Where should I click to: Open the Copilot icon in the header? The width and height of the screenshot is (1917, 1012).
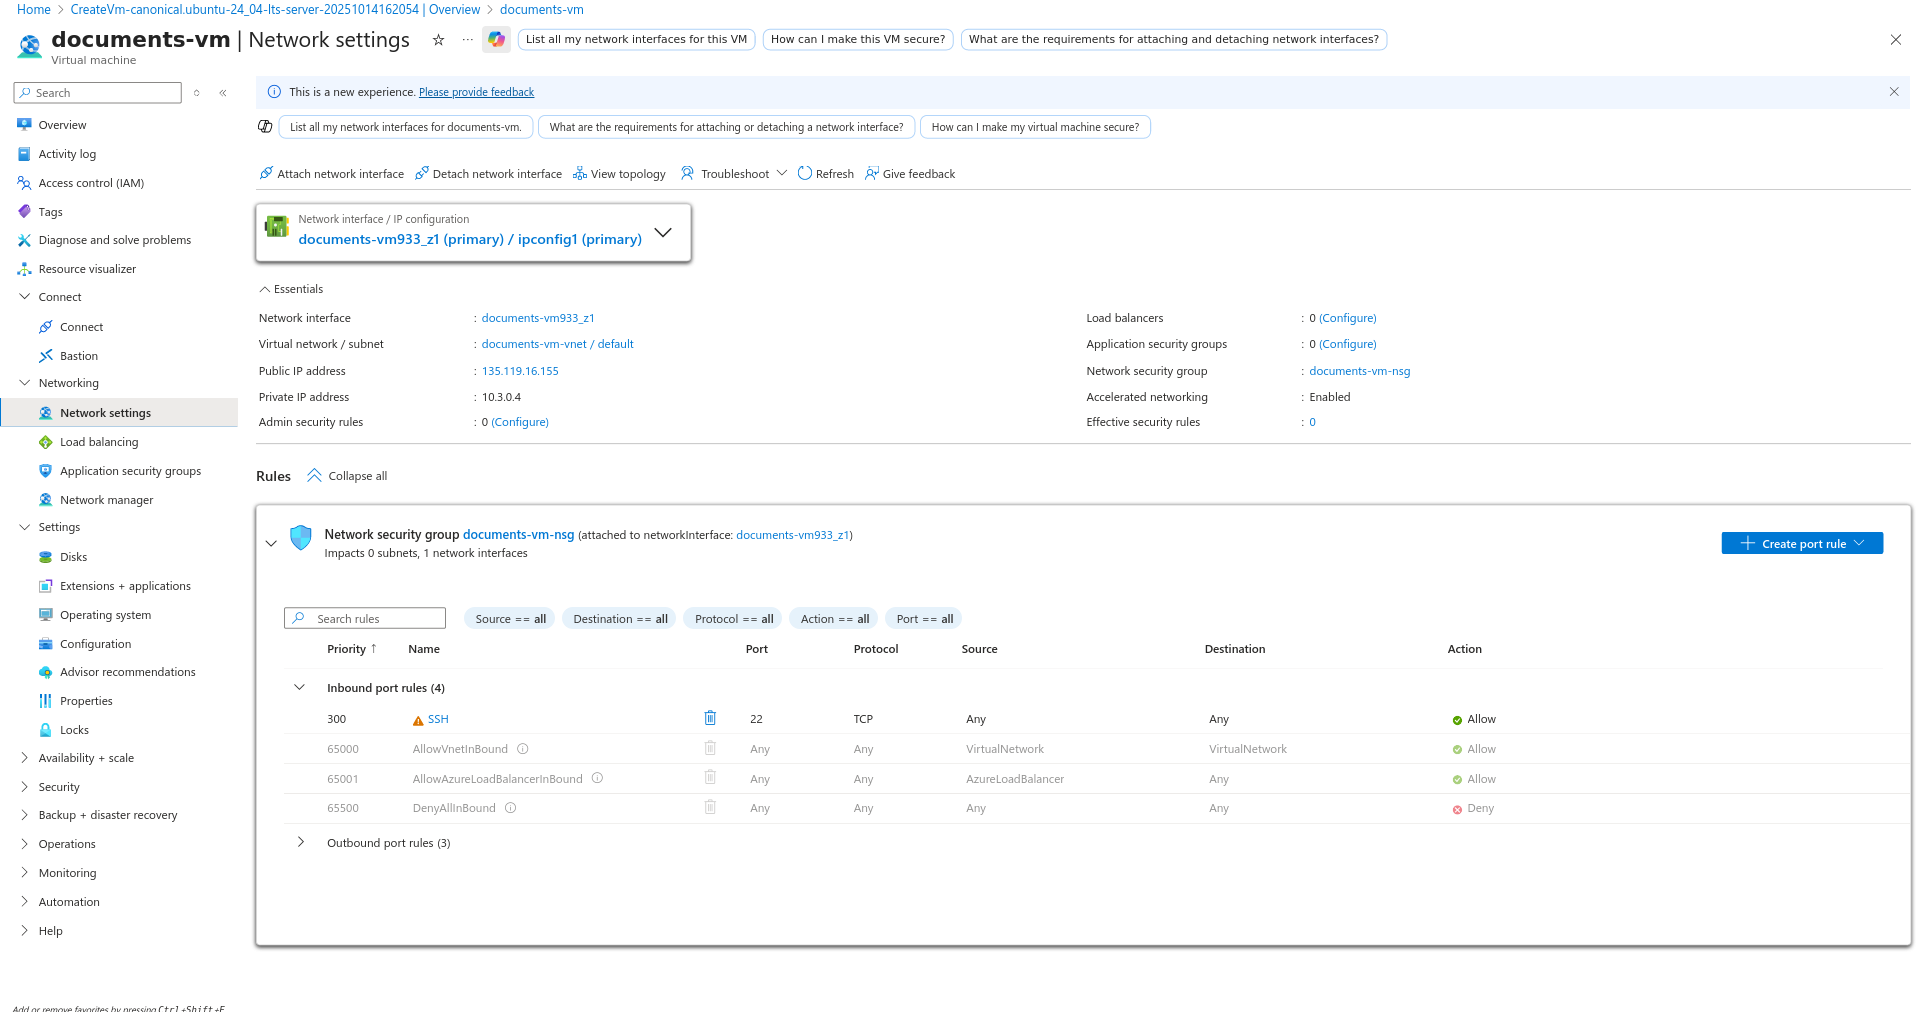point(496,40)
